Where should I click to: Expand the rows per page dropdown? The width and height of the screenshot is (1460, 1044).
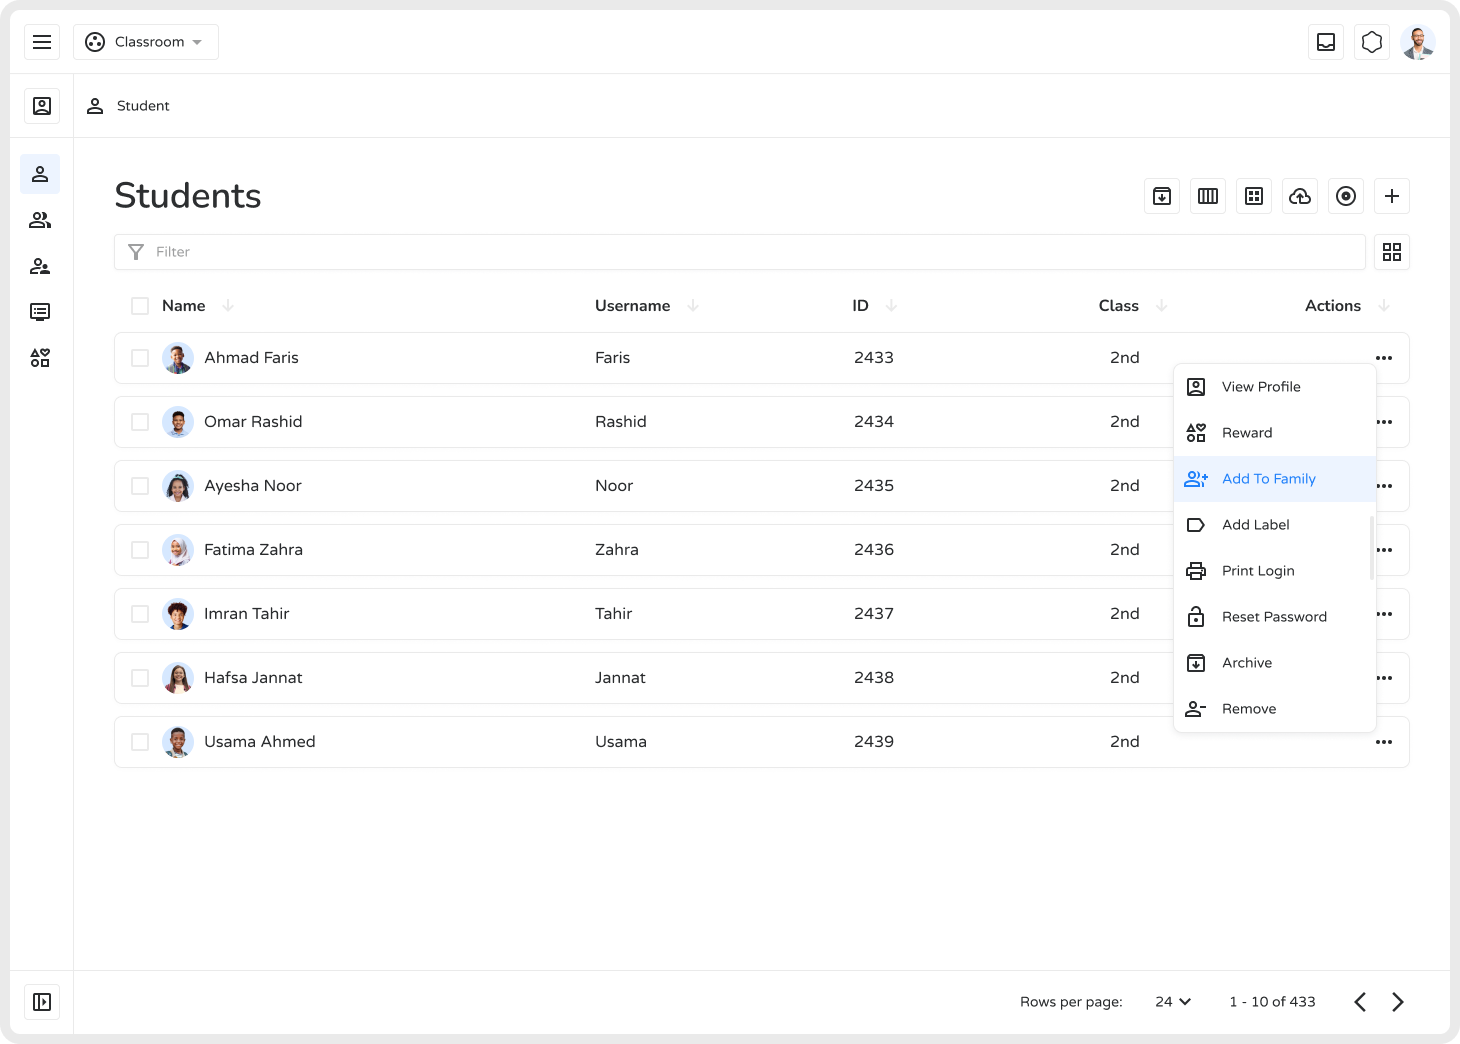[1173, 1002]
